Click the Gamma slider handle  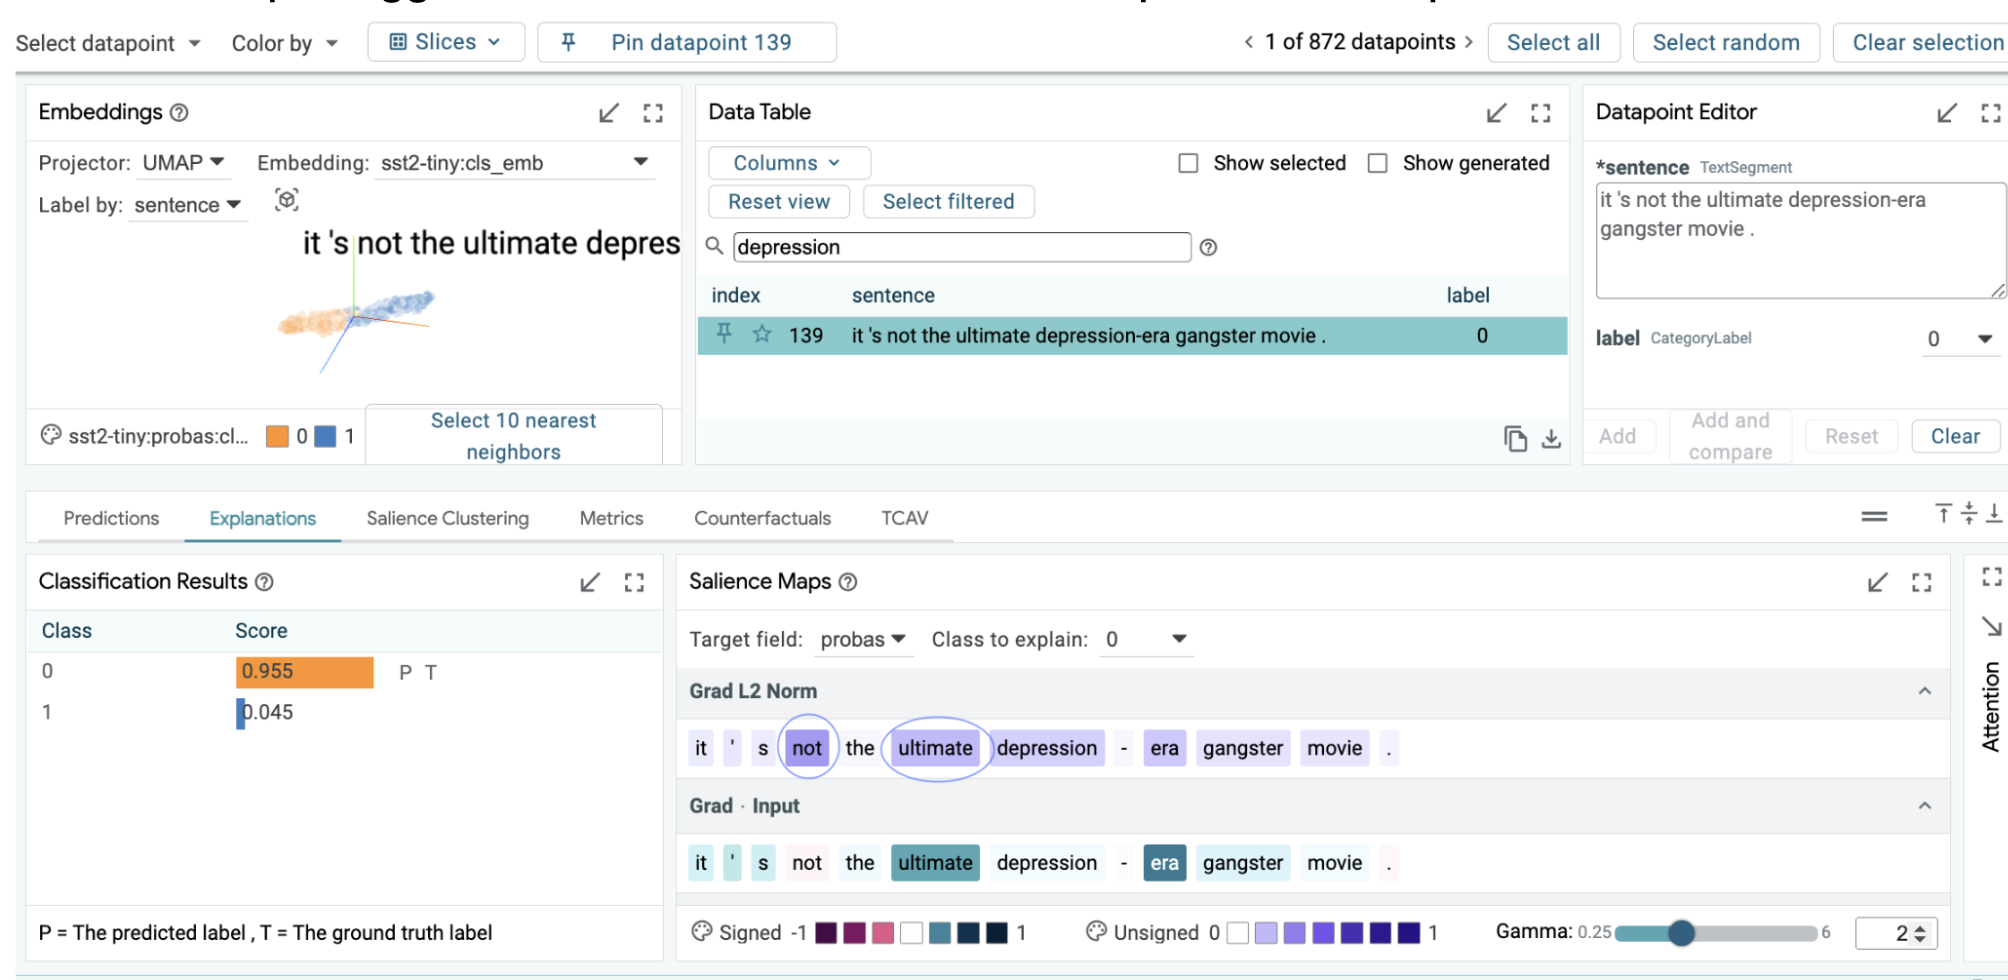click(1681, 933)
